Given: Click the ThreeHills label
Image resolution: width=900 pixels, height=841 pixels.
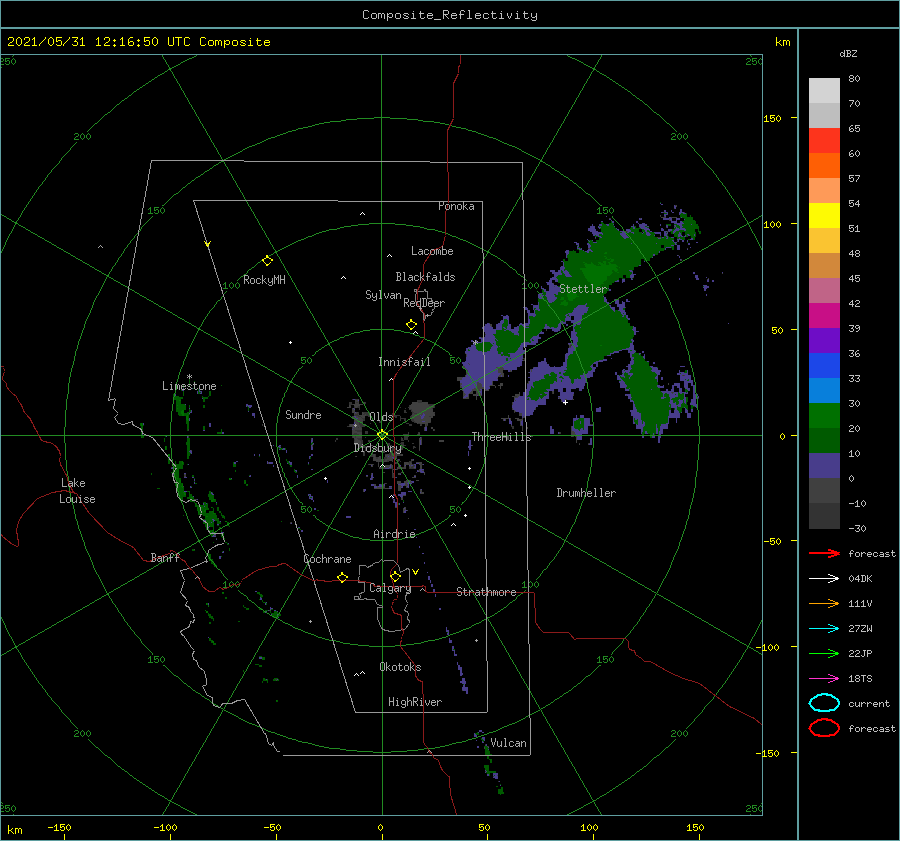Looking at the screenshot, I should (502, 437).
